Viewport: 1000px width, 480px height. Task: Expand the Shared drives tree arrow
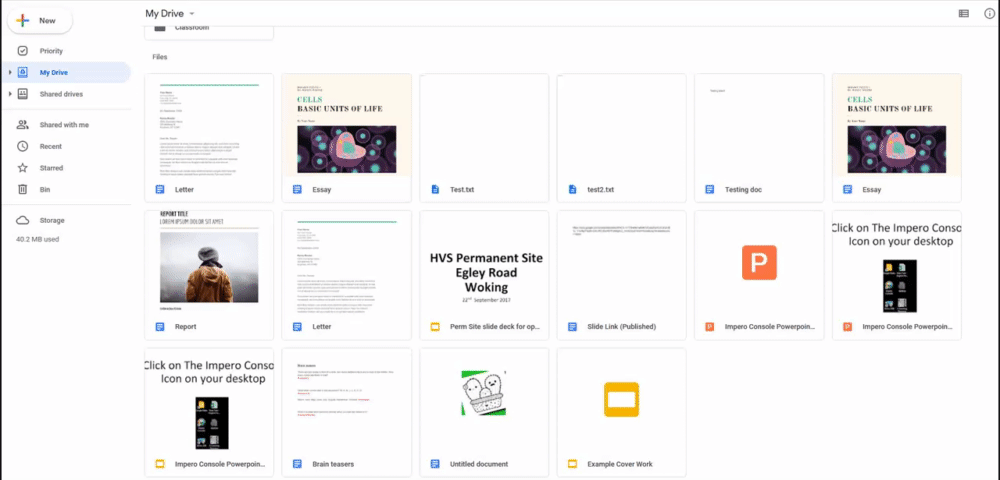click(10, 94)
